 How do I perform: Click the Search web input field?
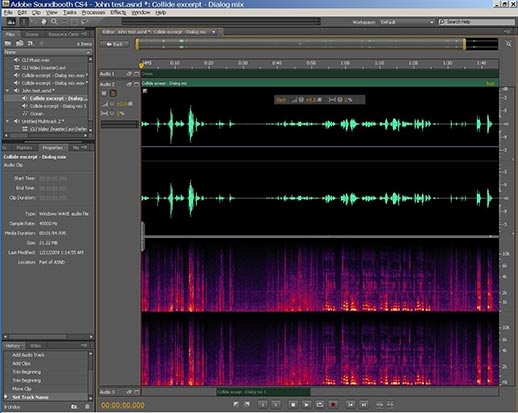[x=477, y=22]
